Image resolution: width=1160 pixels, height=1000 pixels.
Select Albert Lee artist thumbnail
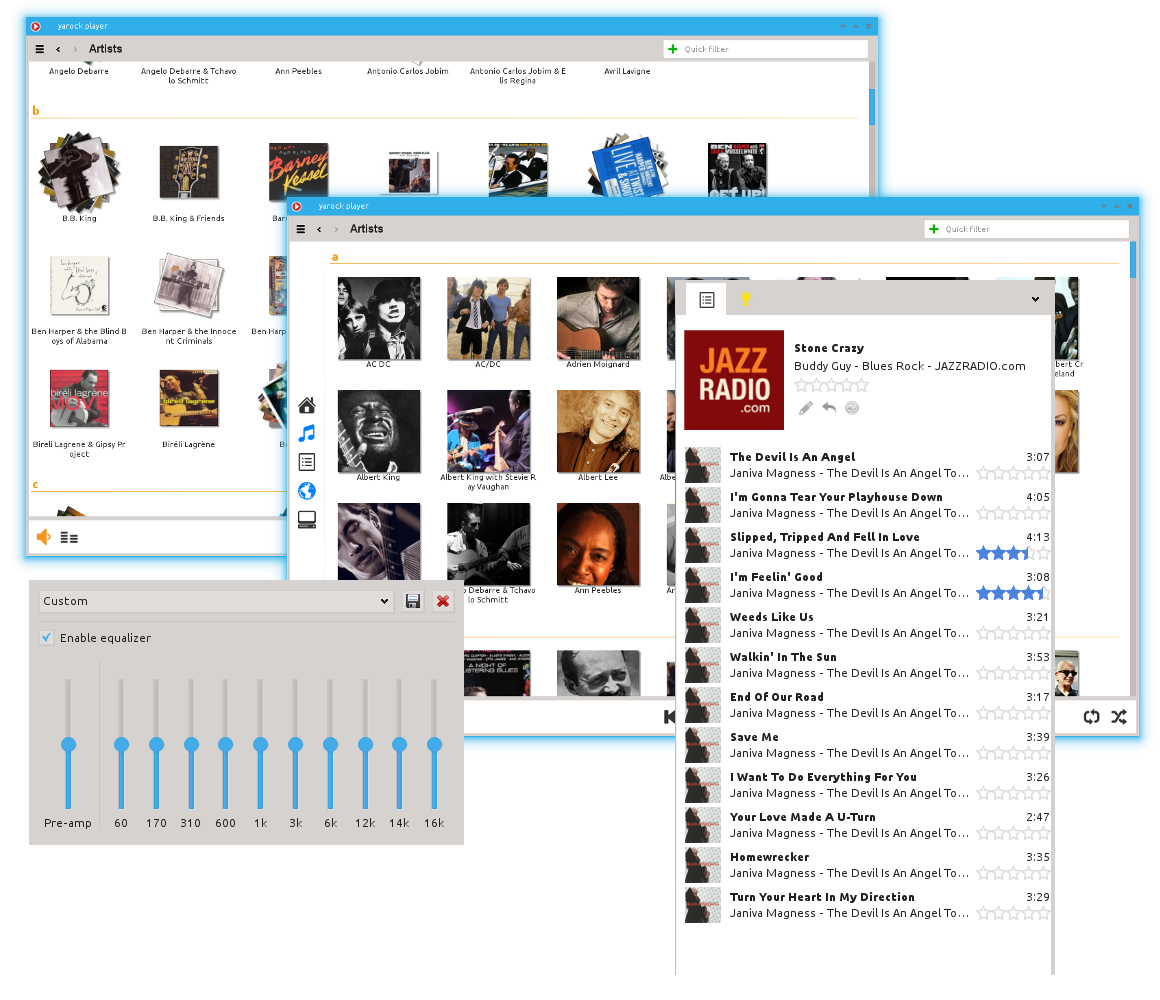click(x=598, y=432)
